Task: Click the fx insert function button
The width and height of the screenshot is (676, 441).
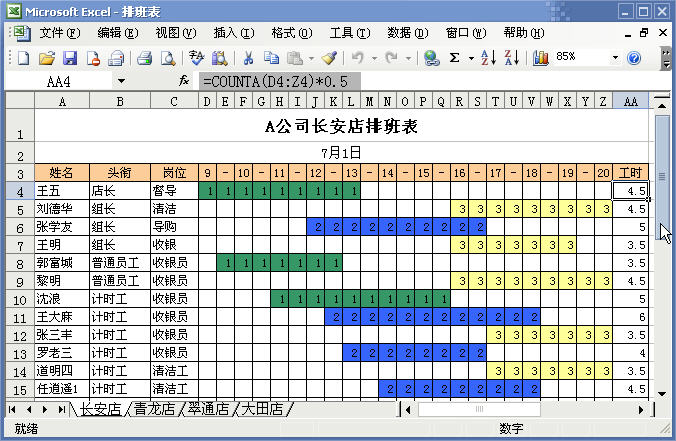Action: [x=184, y=81]
